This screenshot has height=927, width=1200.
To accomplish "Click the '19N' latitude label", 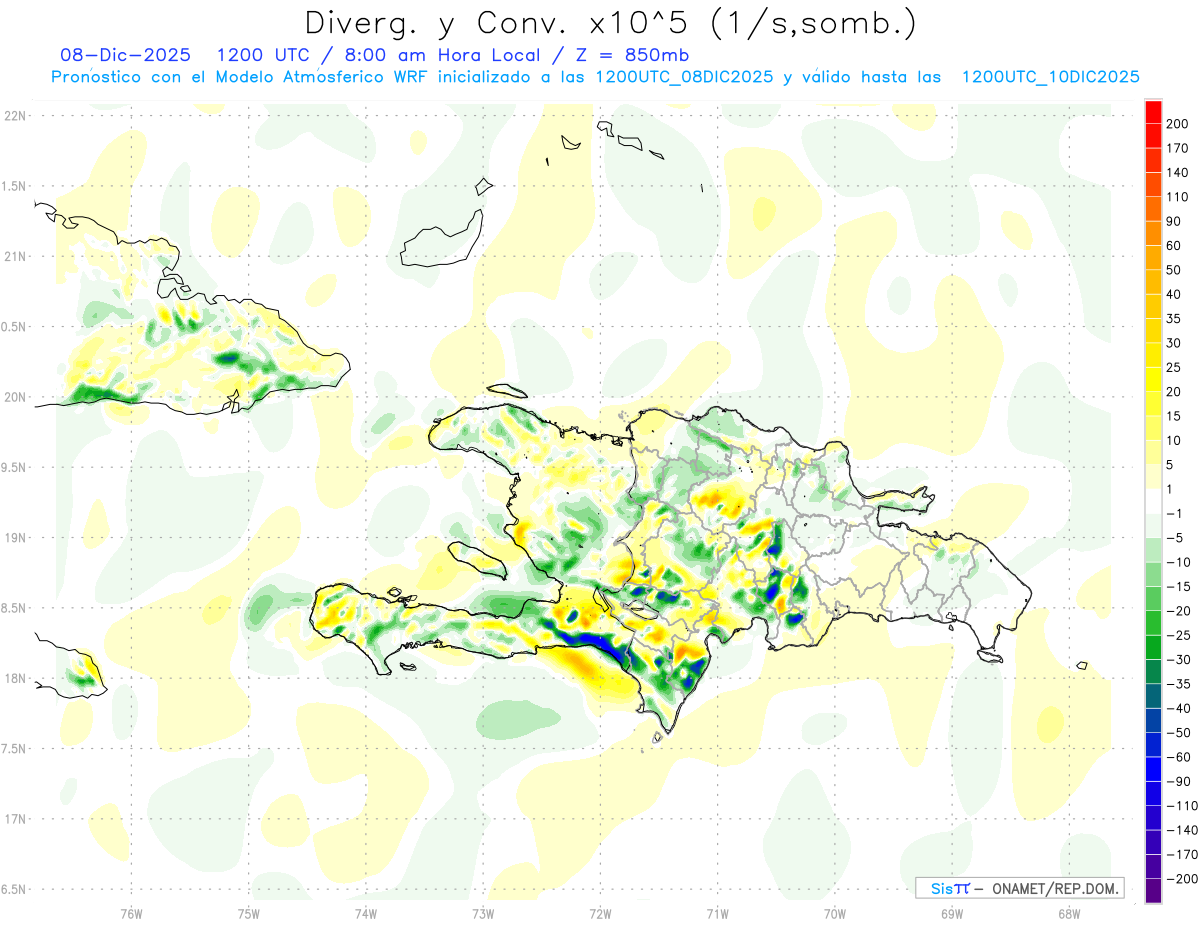I will 15,538.
